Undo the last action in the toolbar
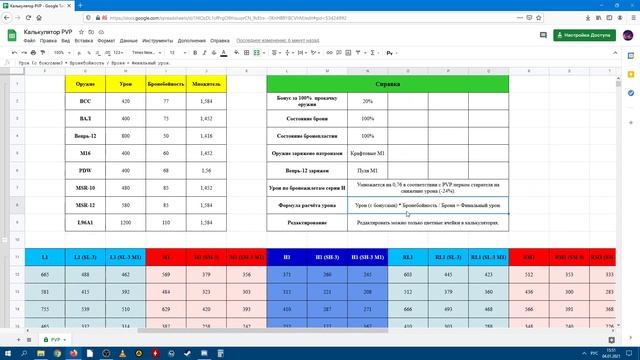The height and width of the screenshot is (360, 640). [14, 53]
